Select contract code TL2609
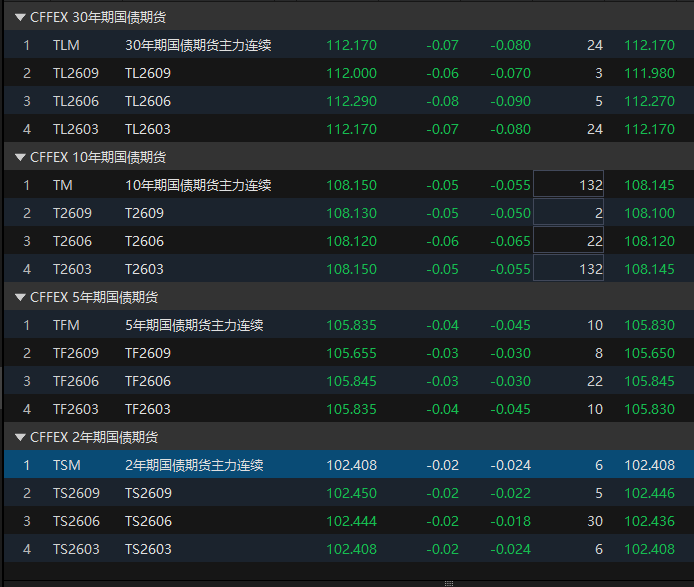The width and height of the screenshot is (694, 587). 76,73
